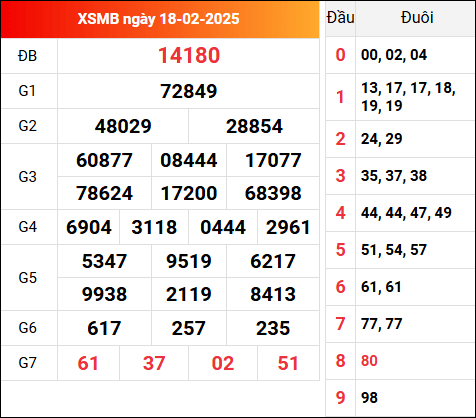Image resolution: width=476 pixels, height=418 pixels.
Task: Click G3 number 17077
Action: point(273,160)
